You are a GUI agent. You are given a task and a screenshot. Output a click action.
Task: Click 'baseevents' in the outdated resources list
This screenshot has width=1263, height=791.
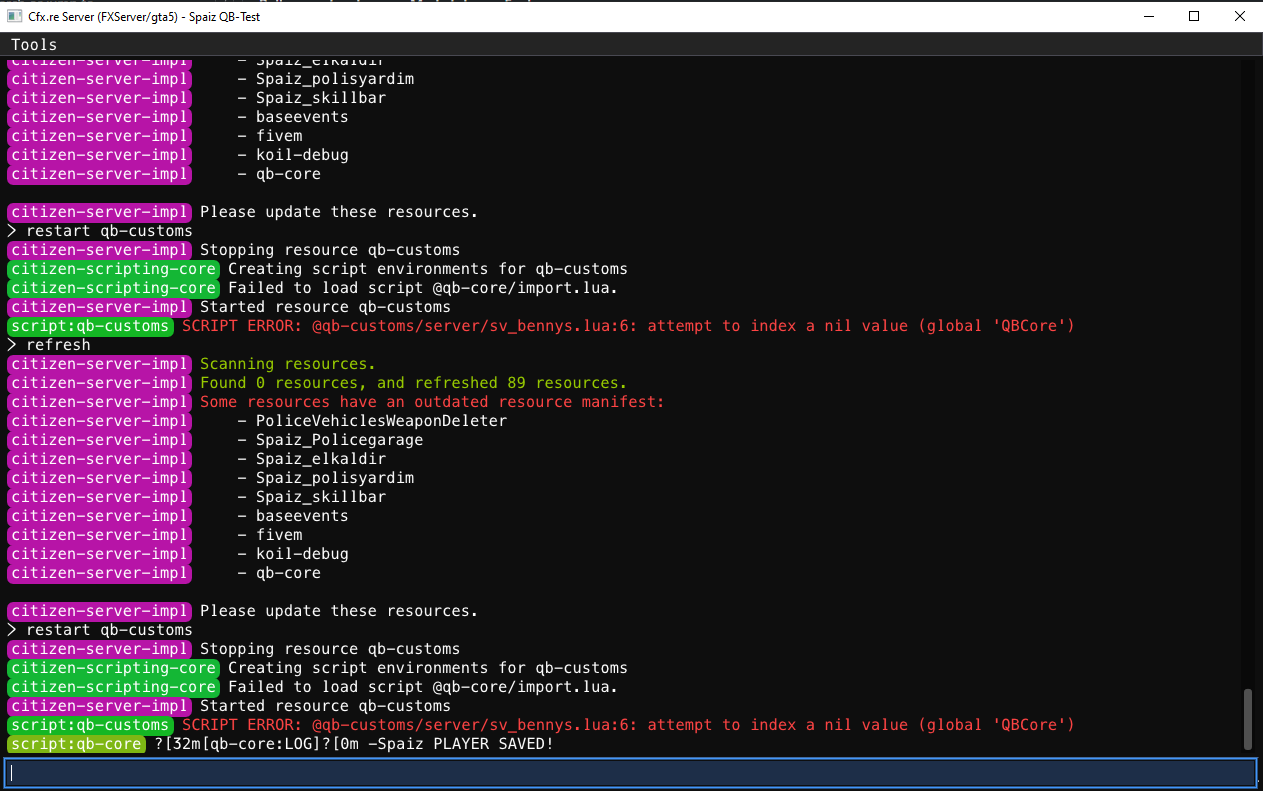click(302, 515)
